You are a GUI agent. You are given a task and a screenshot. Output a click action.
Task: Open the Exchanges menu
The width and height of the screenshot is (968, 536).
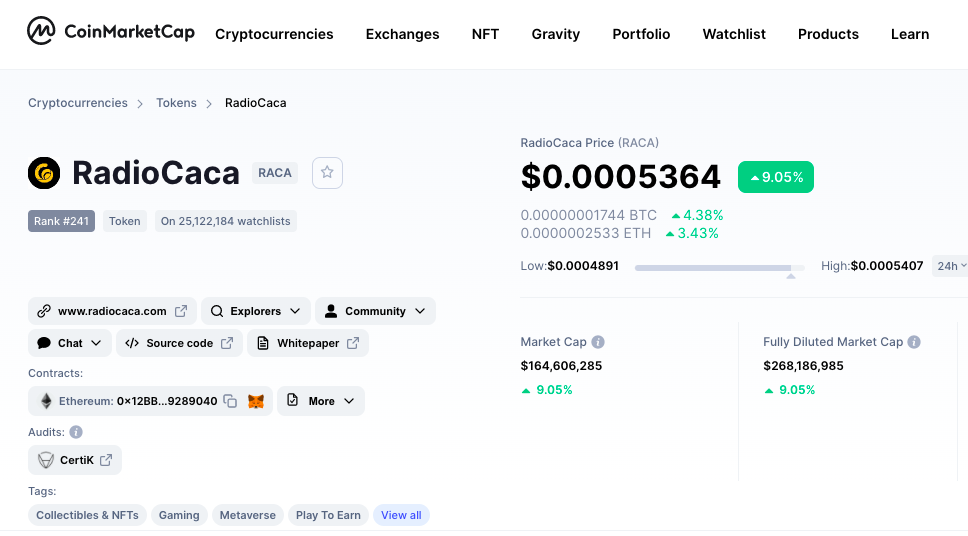pos(403,34)
